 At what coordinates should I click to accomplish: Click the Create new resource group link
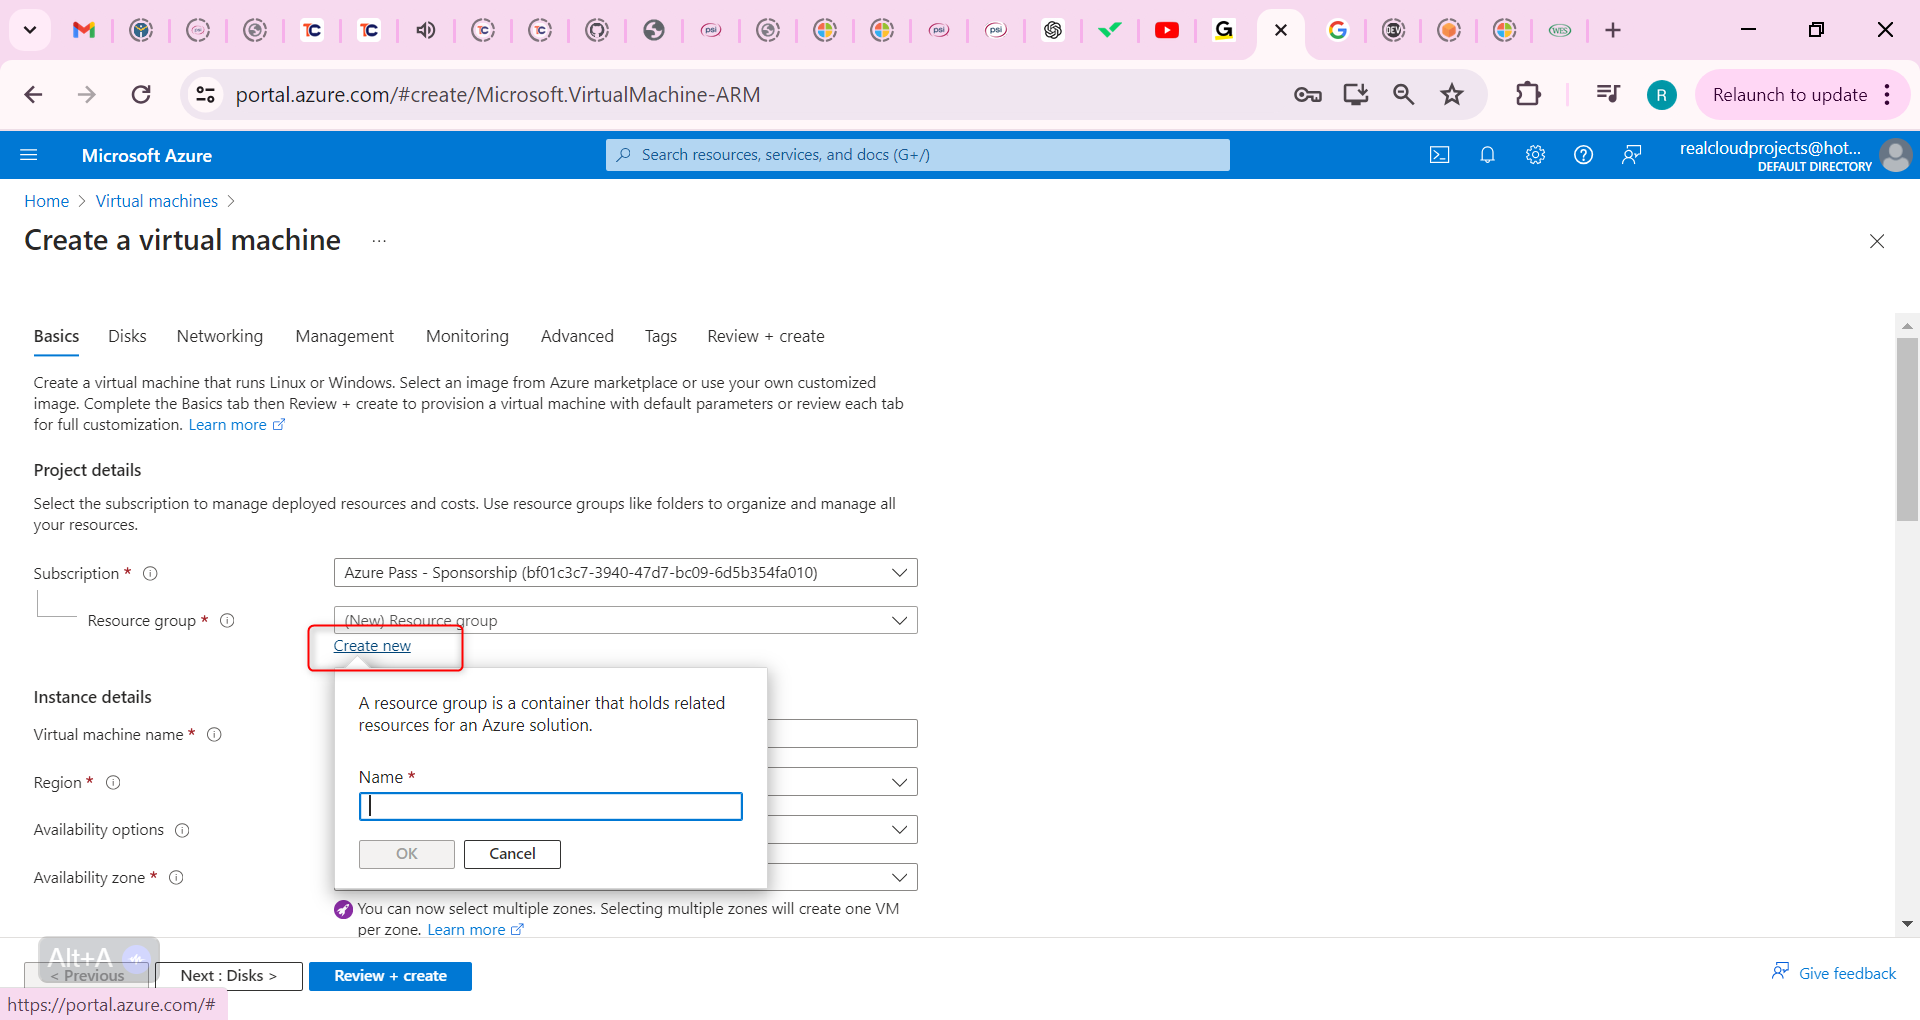pos(372,646)
